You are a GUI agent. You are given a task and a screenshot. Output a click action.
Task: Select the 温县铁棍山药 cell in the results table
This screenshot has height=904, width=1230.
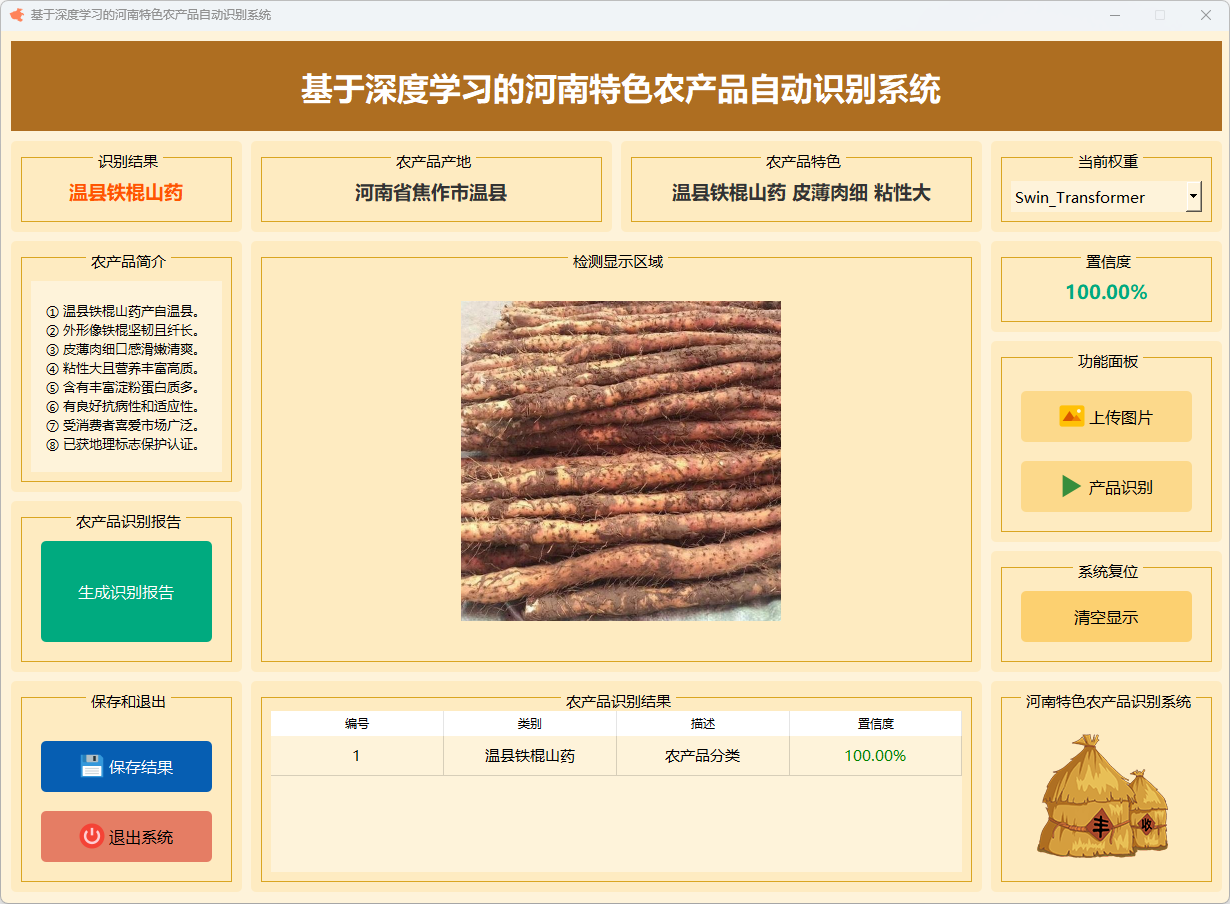530,756
